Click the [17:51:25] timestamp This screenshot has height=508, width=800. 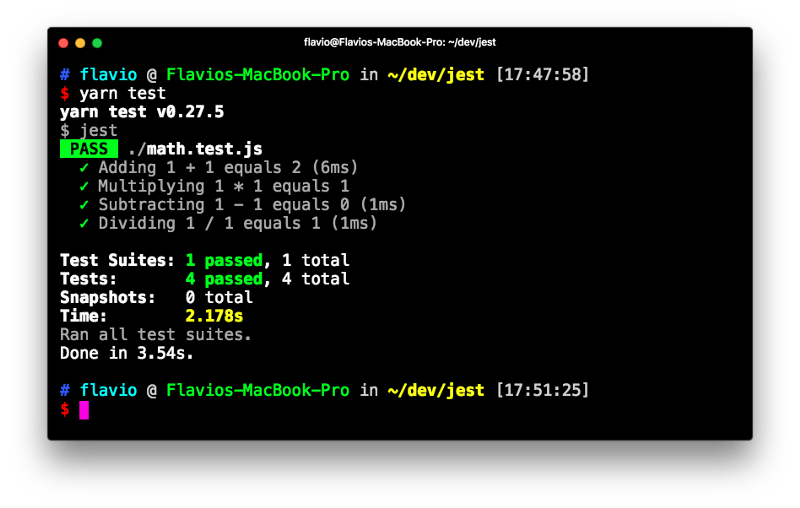[x=543, y=390]
